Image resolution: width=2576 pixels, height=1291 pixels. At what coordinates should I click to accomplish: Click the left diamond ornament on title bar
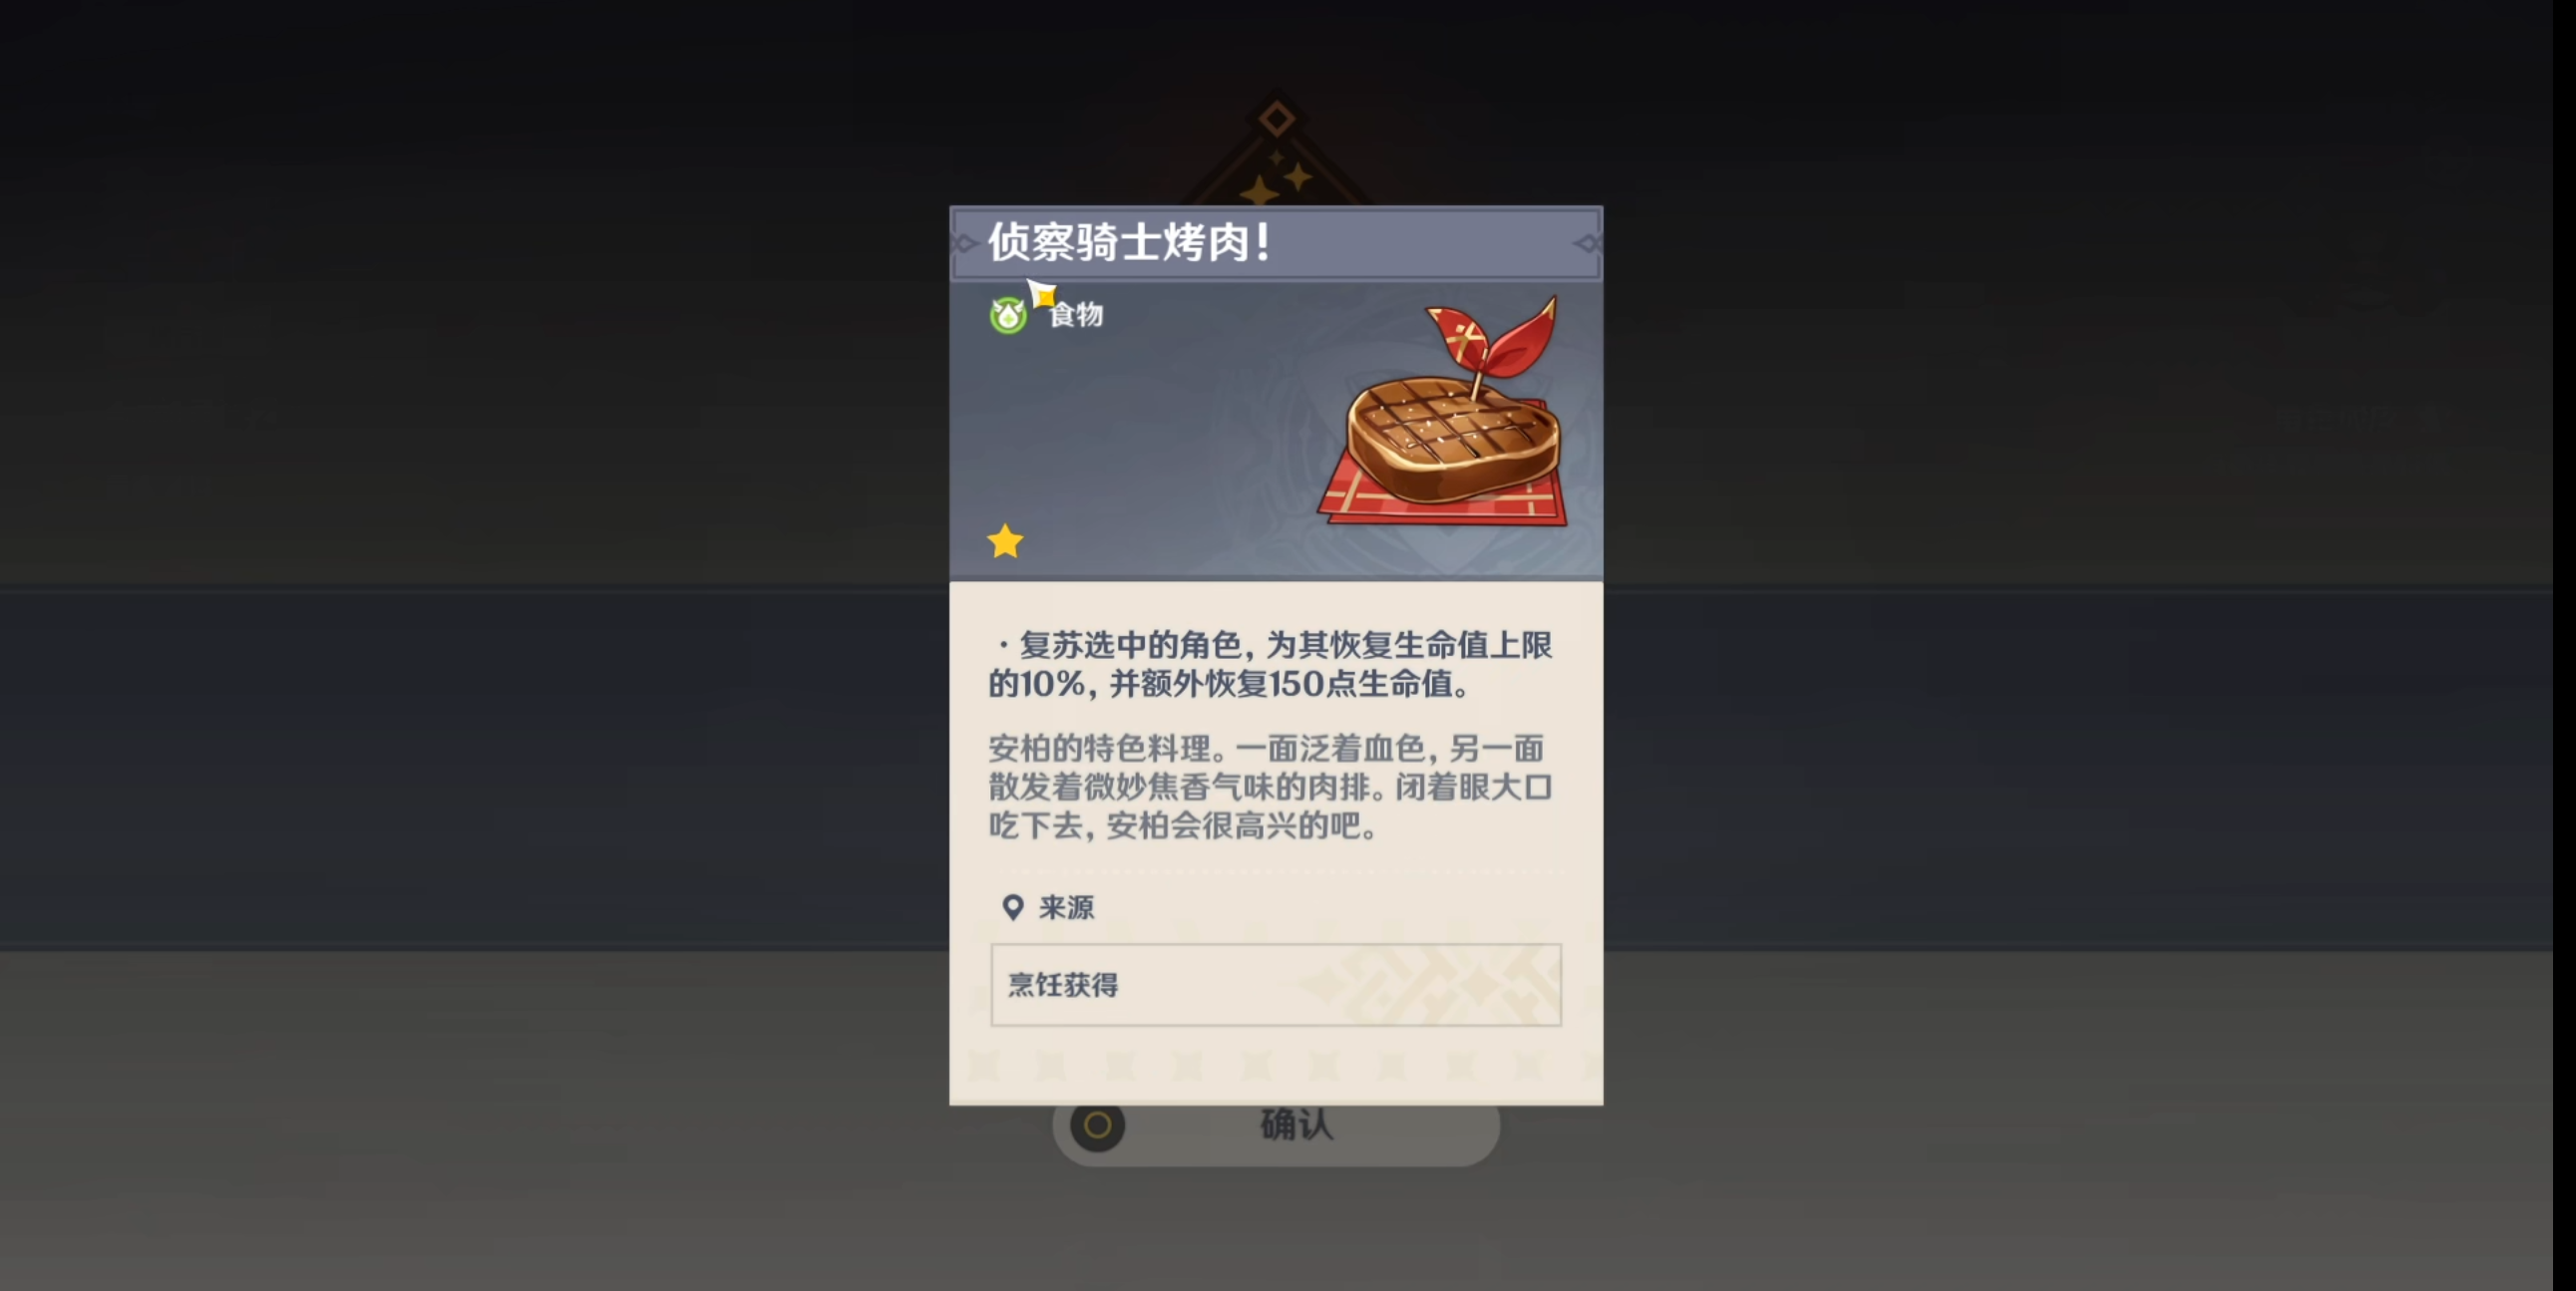(x=965, y=243)
